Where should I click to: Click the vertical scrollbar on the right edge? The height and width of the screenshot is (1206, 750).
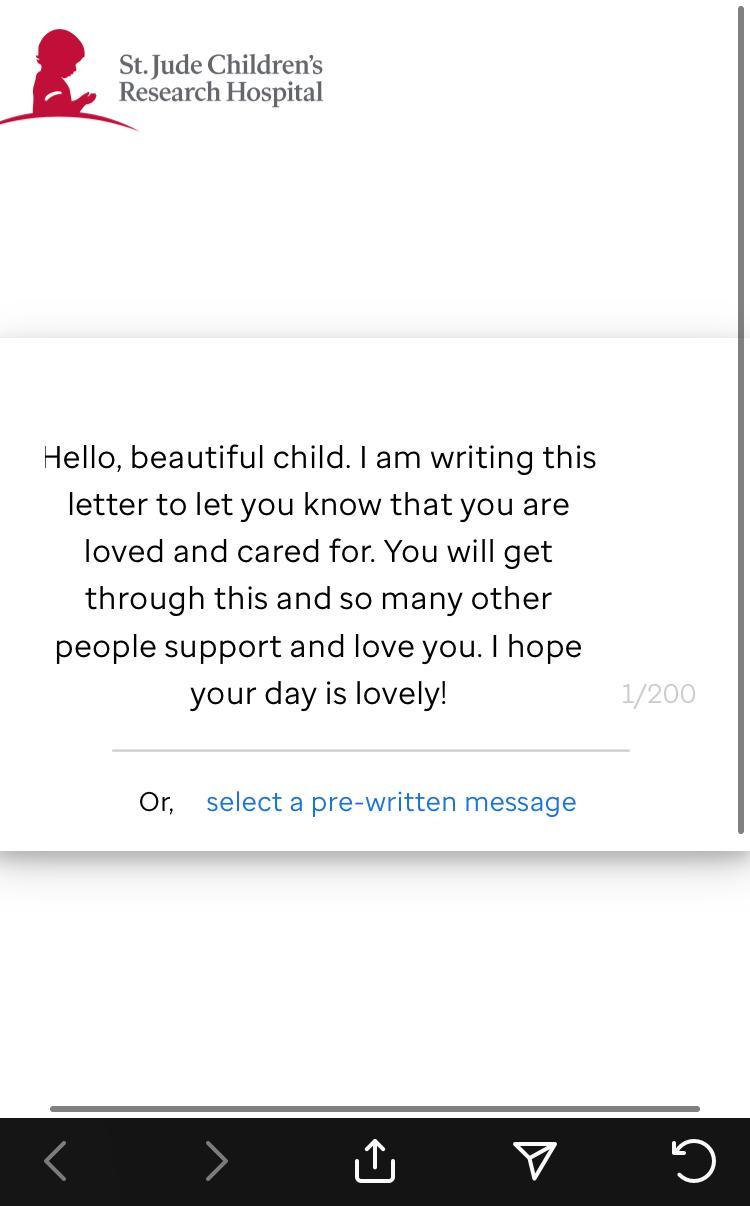click(742, 400)
